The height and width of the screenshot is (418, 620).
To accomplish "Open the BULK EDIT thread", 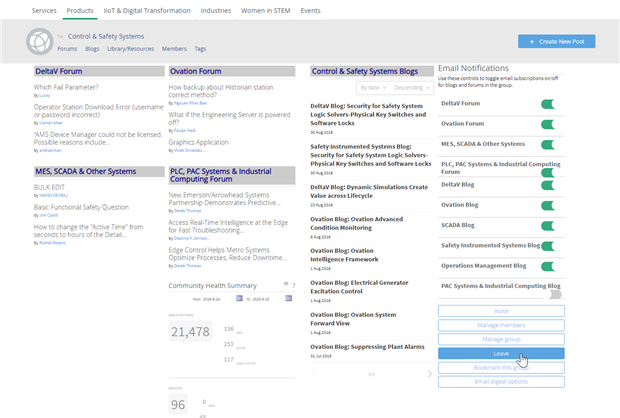I will coord(49,187).
